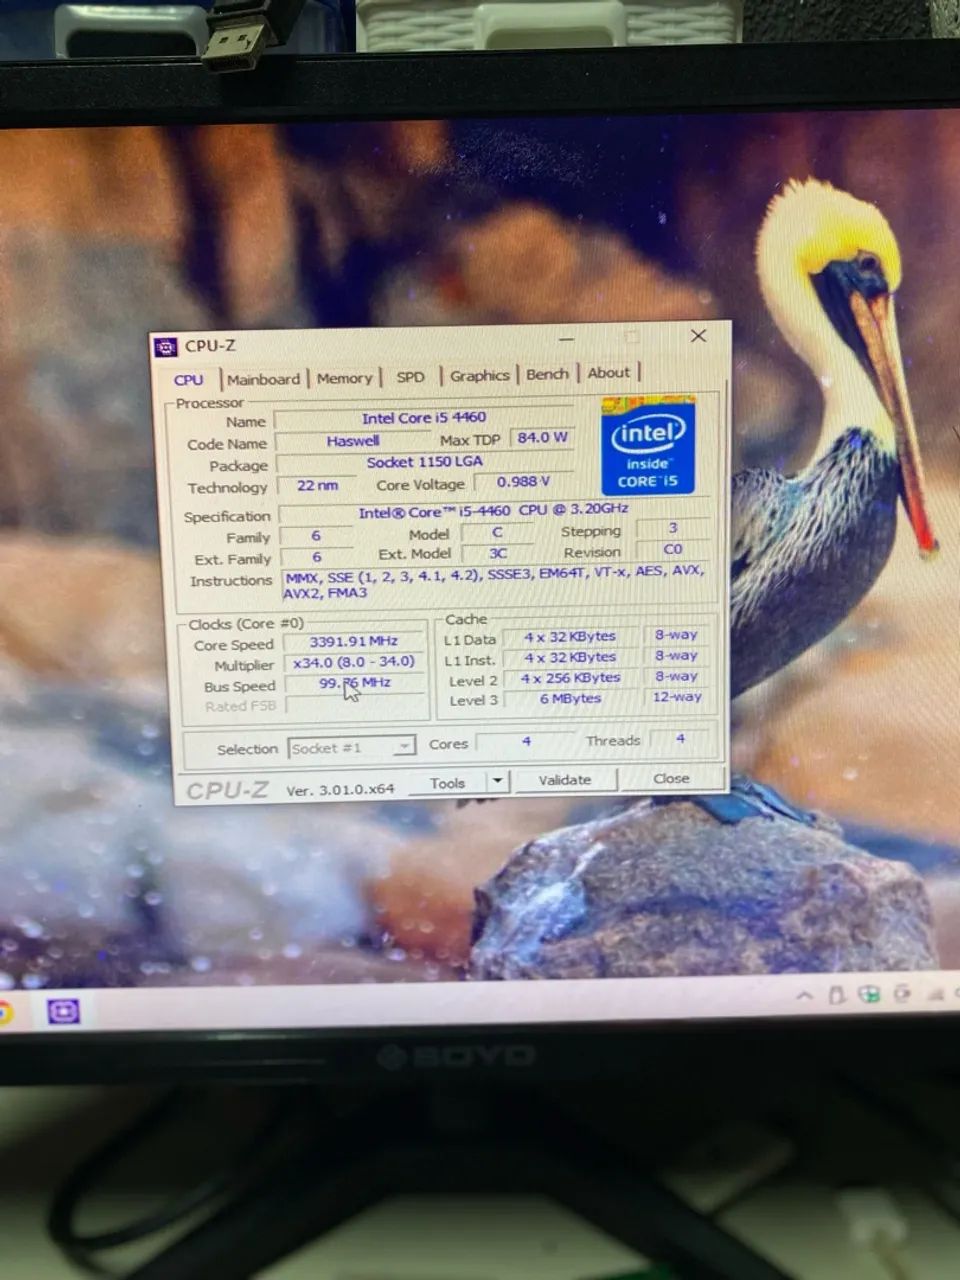Image resolution: width=960 pixels, height=1280 pixels.
Task: Click the Validate button
Action: click(x=565, y=780)
